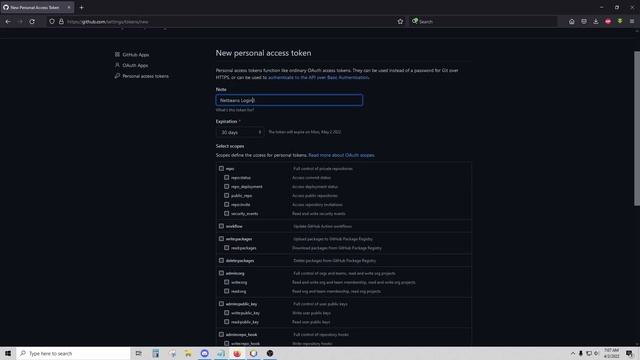Check the workflow scope checkbox
Image resolution: width=640 pixels, height=360 pixels.
[221, 226]
